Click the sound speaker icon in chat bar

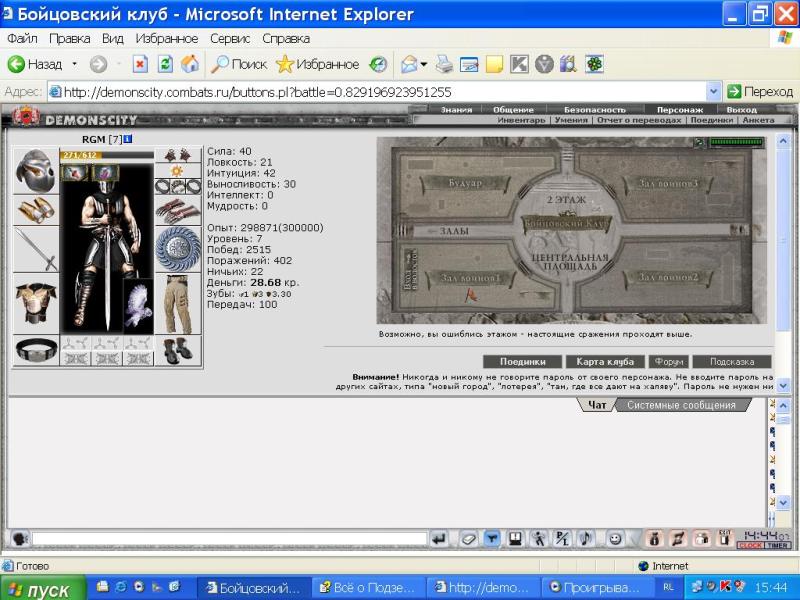click(x=586, y=538)
